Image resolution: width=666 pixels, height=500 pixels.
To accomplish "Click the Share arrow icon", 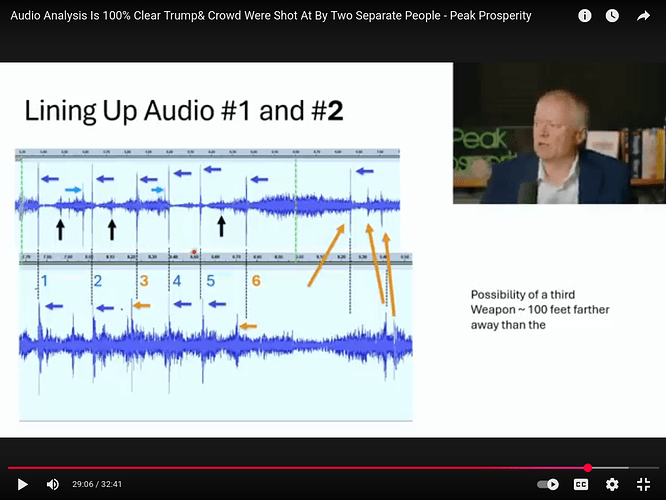I will point(643,16).
